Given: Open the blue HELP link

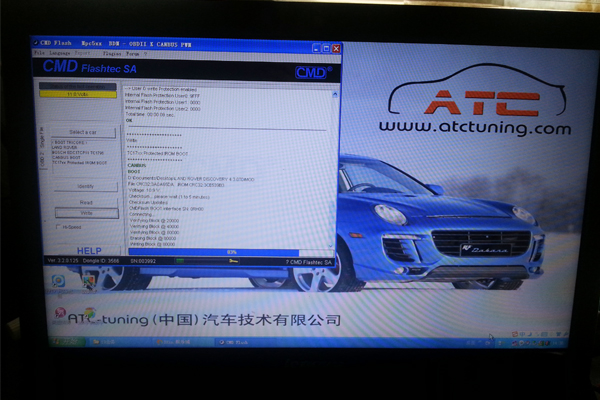Looking at the screenshot, I should point(89,251).
